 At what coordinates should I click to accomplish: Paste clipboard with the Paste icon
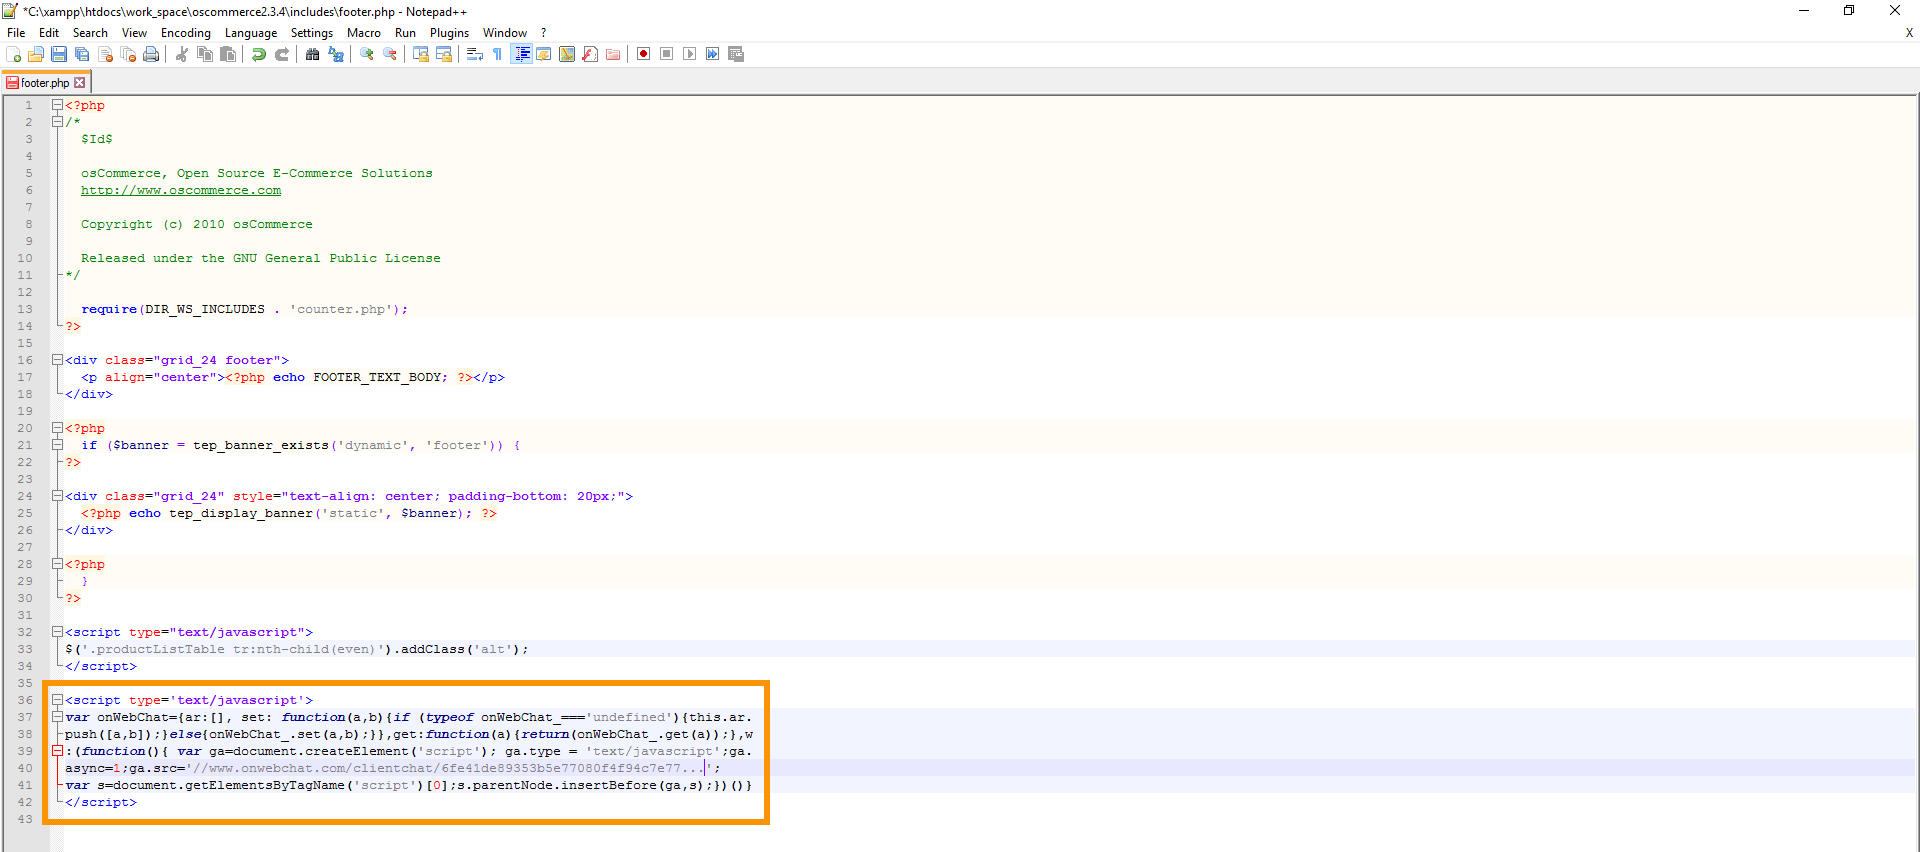point(228,54)
